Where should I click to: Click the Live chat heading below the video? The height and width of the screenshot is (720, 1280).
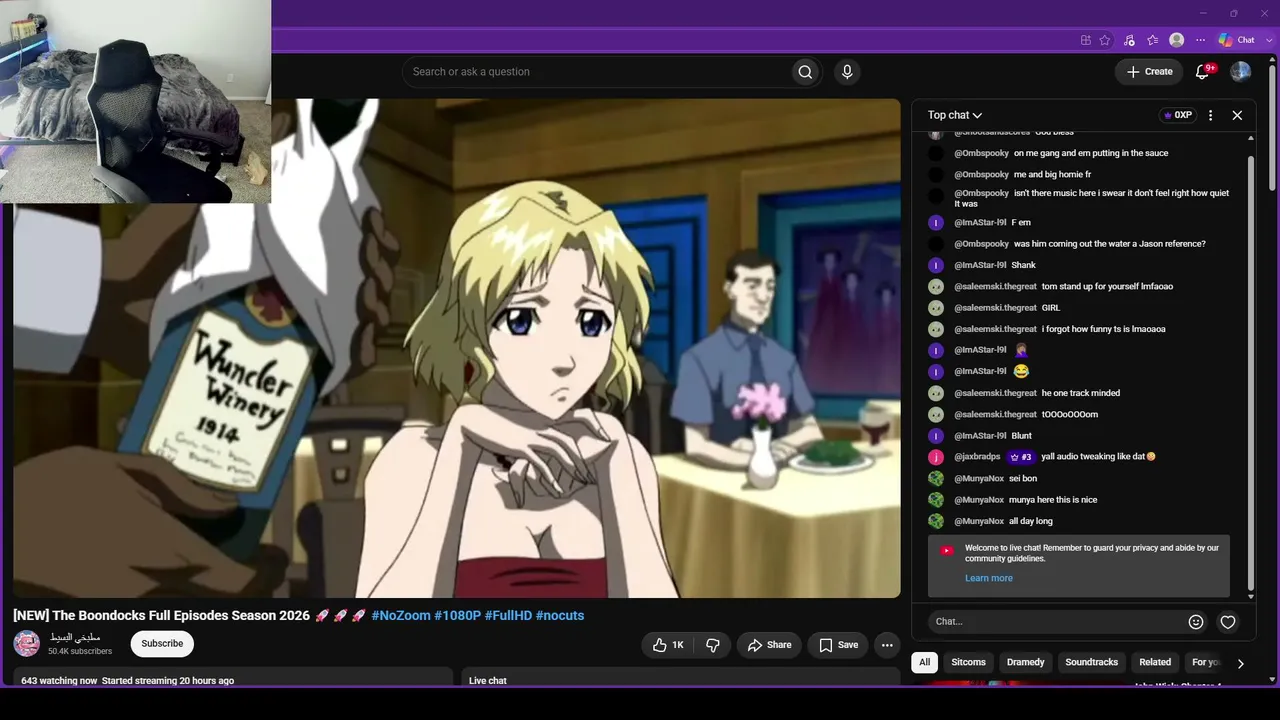click(x=488, y=681)
